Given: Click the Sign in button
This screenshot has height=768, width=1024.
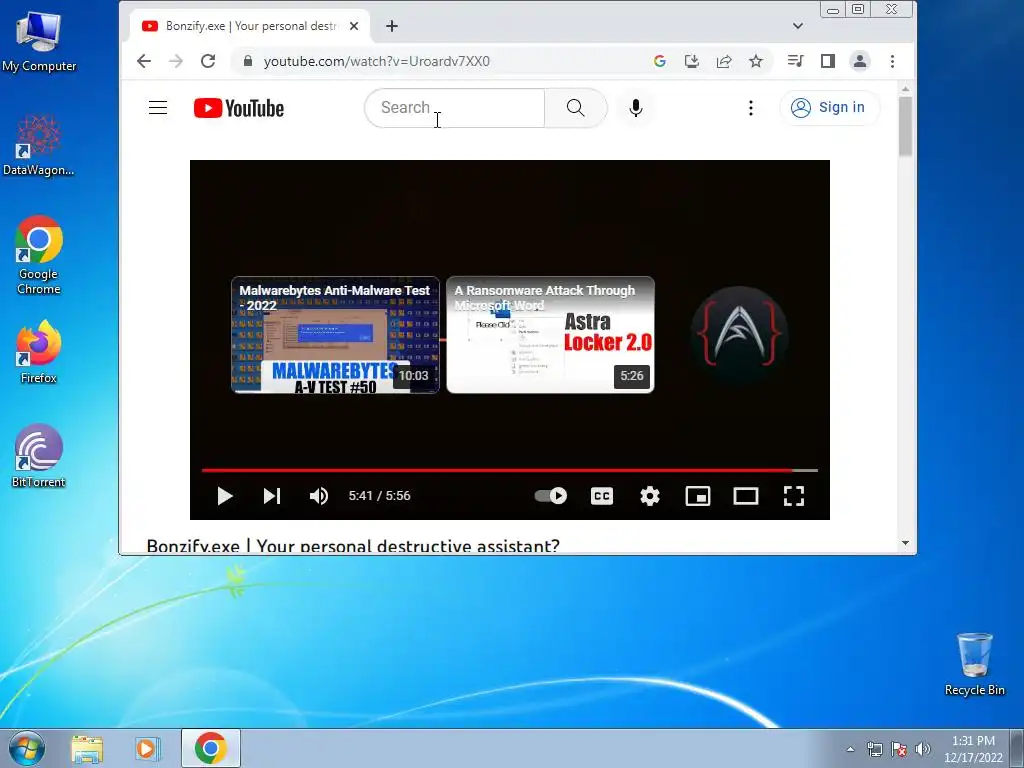Looking at the screenshot, I should tap(829, 108).
